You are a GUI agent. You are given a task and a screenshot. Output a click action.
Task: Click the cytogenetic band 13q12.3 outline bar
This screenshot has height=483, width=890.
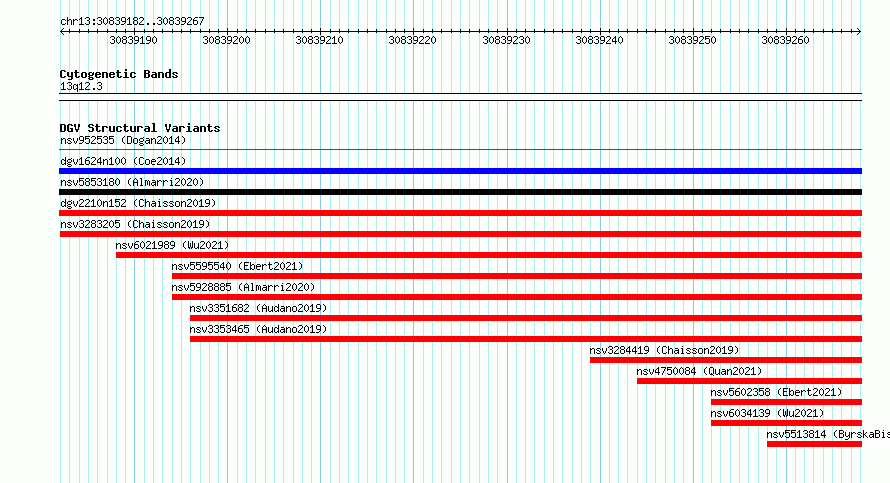click(x=460, y=97)
